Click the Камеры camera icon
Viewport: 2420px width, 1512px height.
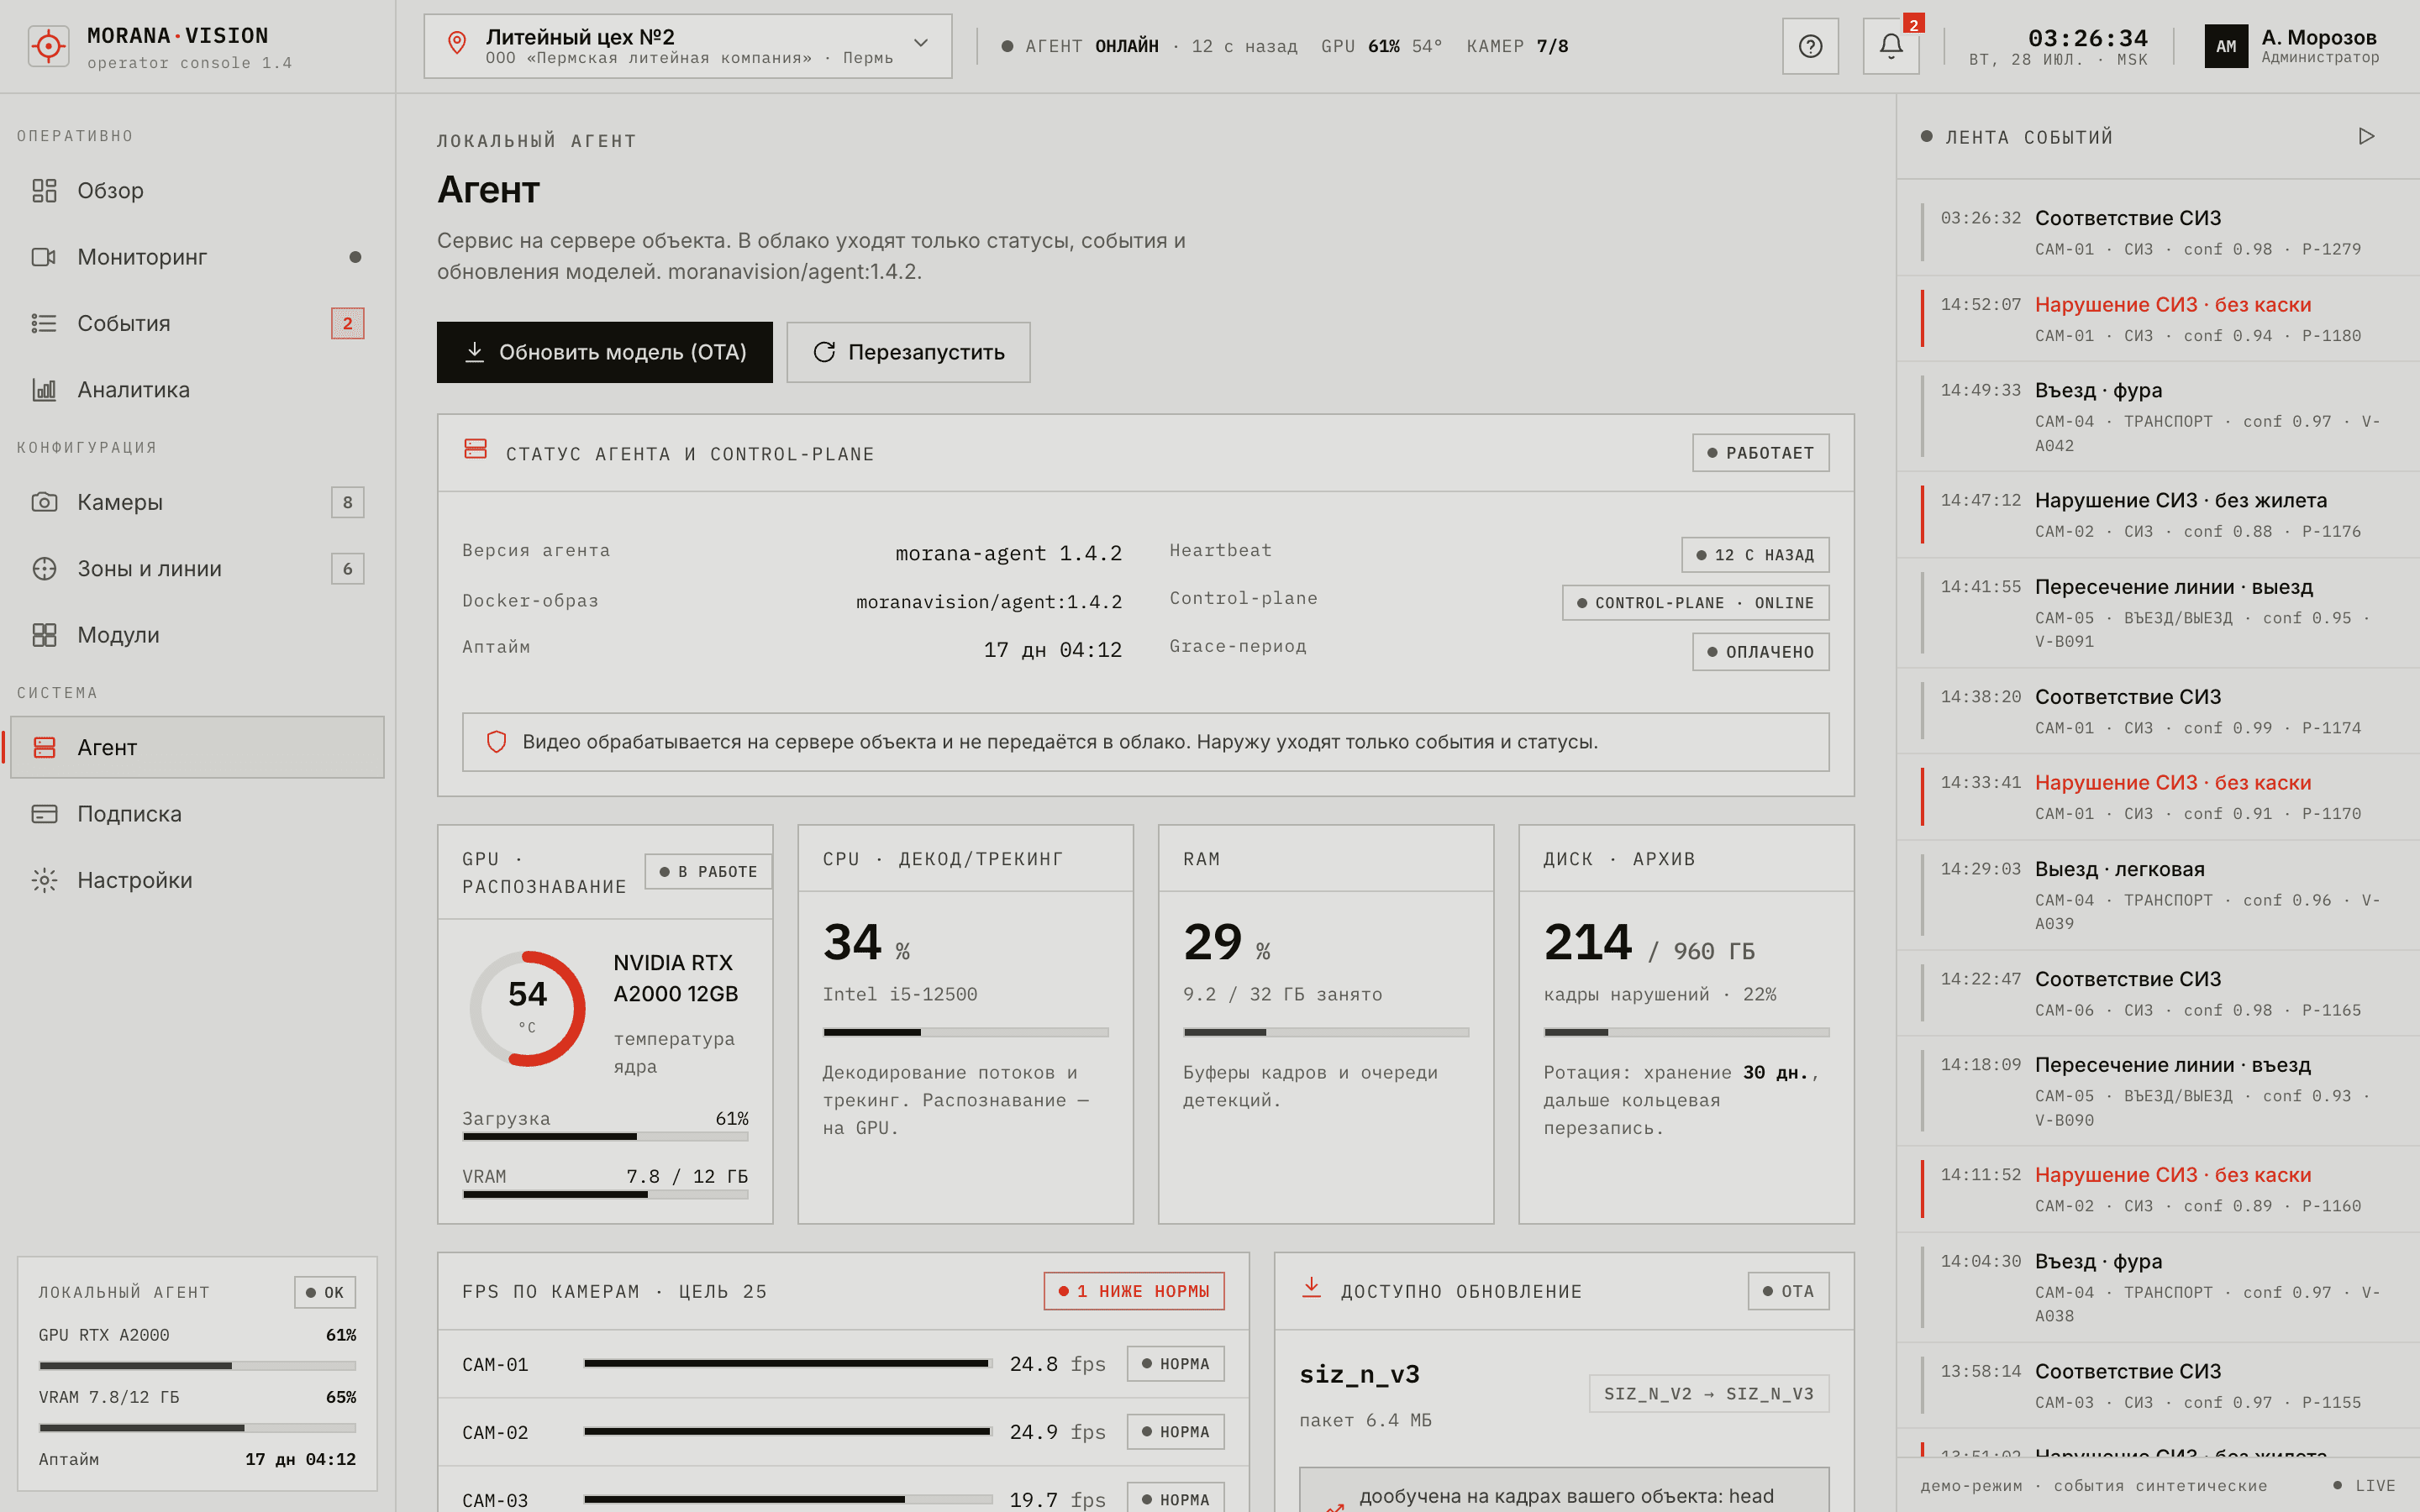(x=44, y=502)
